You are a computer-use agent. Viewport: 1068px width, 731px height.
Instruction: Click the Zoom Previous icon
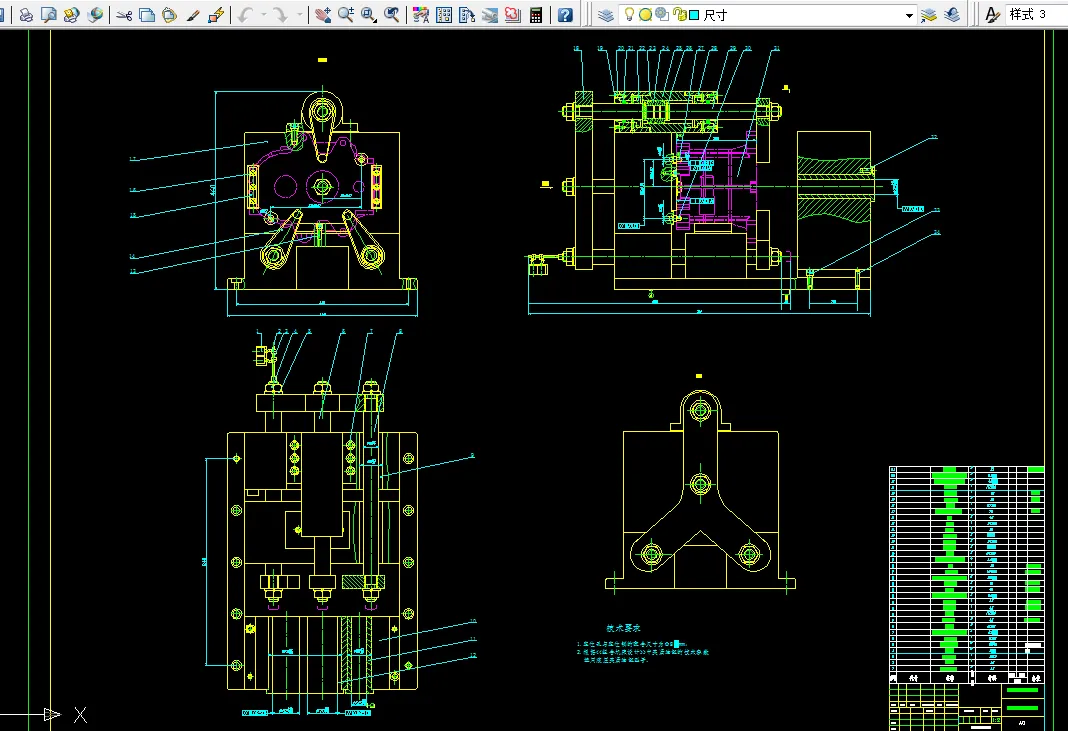392,14
